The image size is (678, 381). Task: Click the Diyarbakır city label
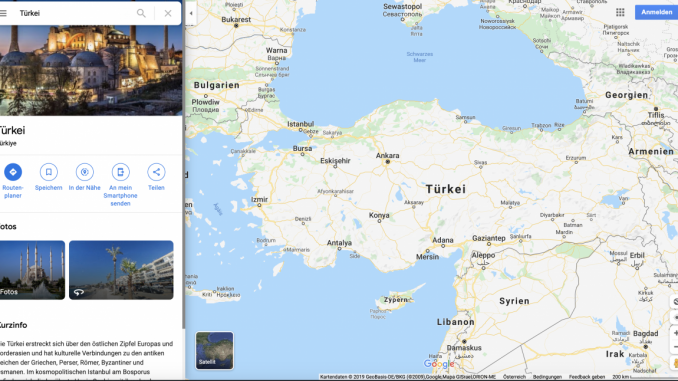(x=552, y=215)
